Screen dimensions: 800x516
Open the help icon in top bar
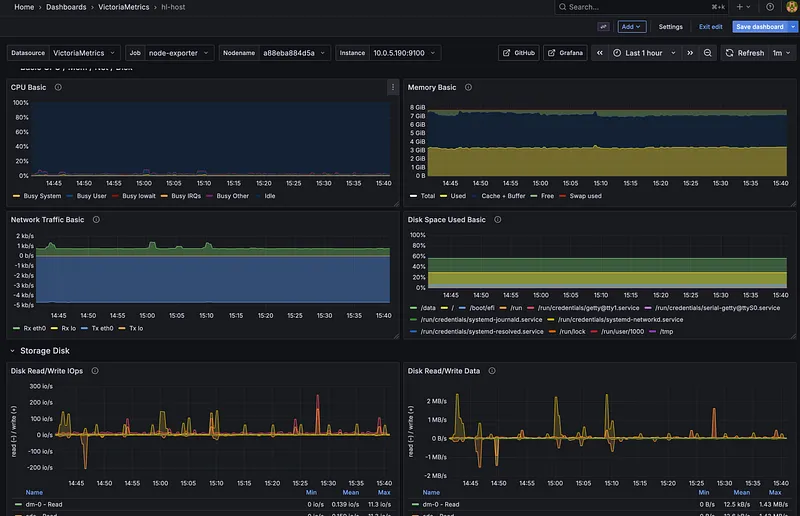770,7
